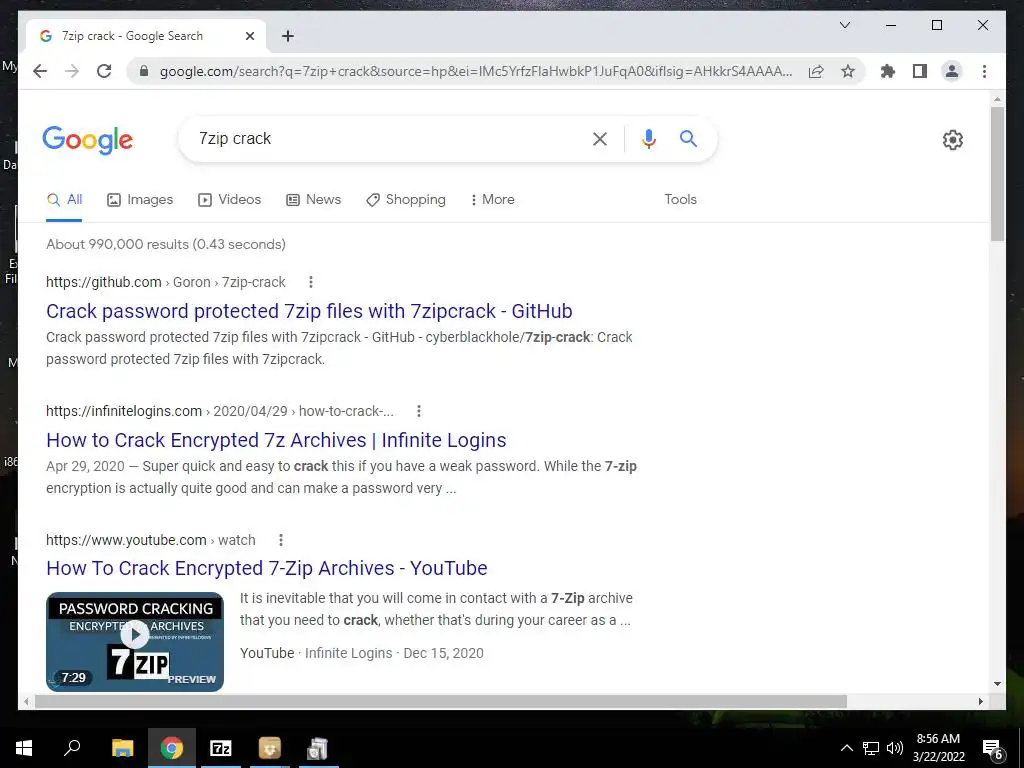This screenshot has height=768, width=1024.
Task: Open How To Crack Encrypted 7-Zip Archives YouTube
Action: [266, 568]
